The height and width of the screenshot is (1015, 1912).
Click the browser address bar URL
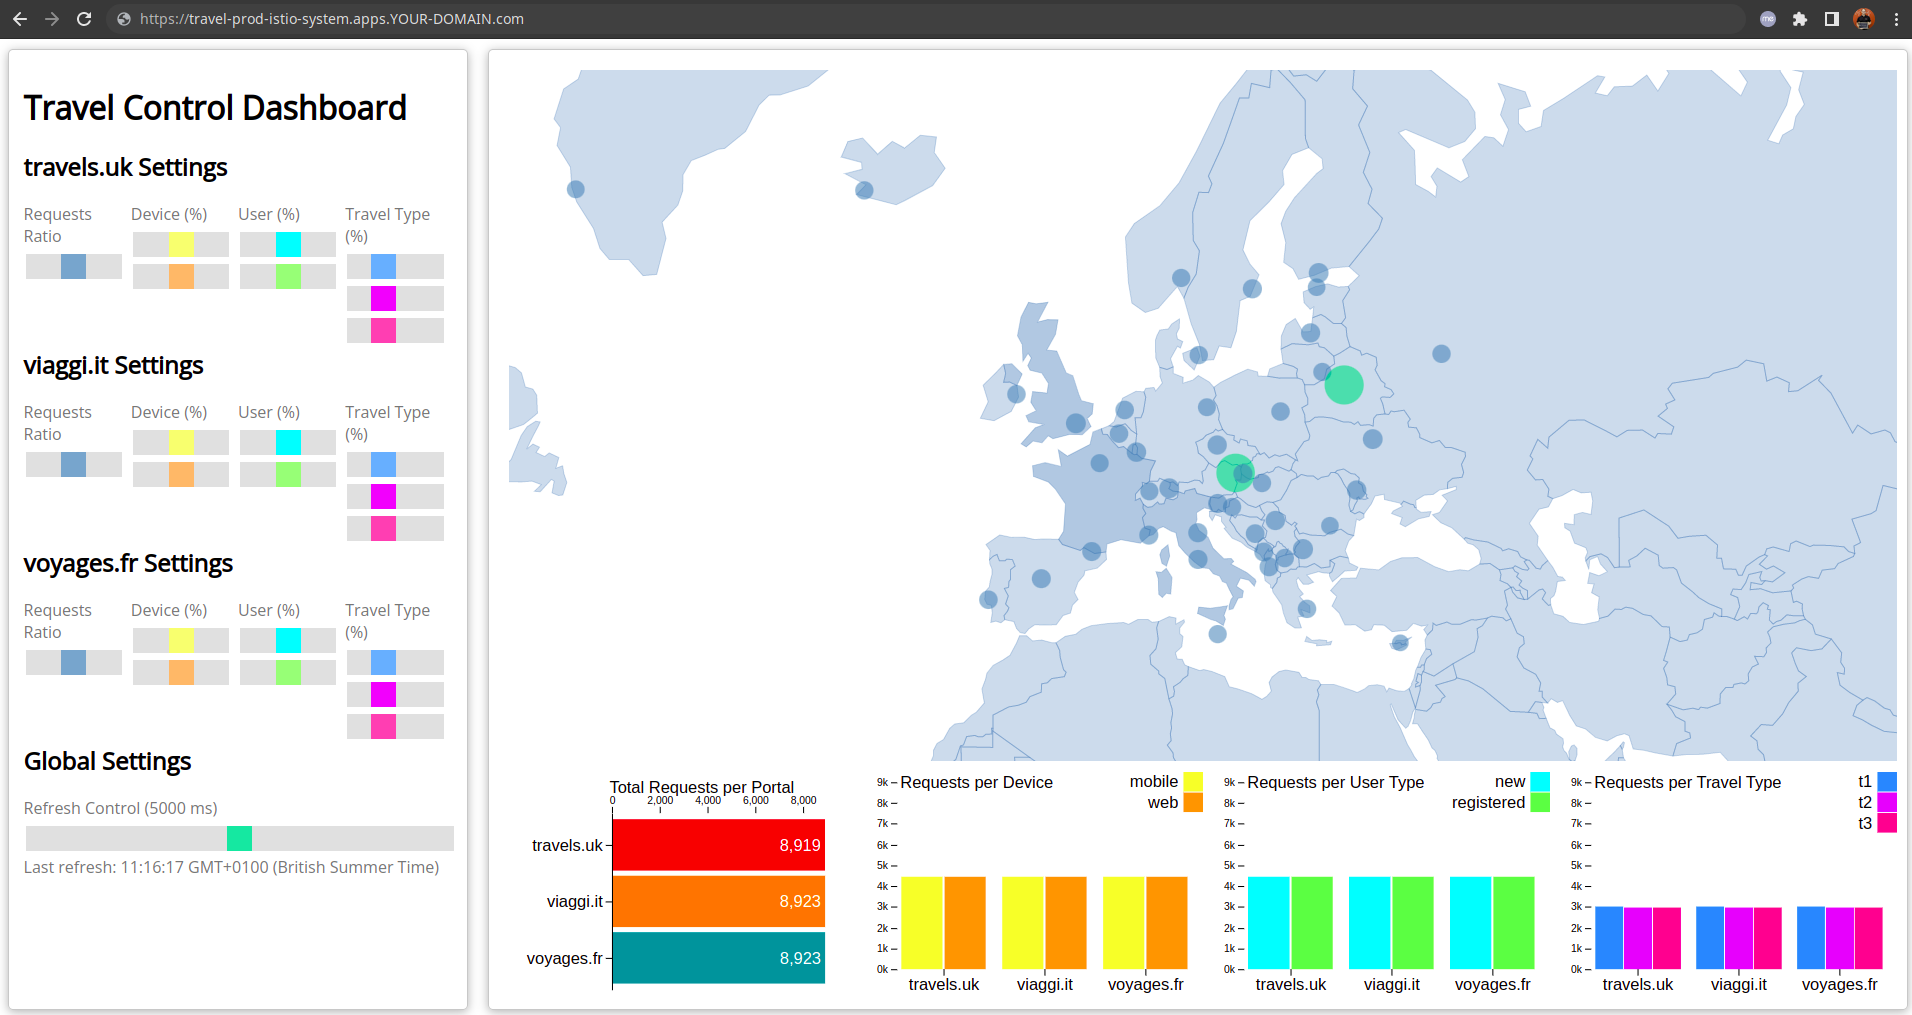332,19
